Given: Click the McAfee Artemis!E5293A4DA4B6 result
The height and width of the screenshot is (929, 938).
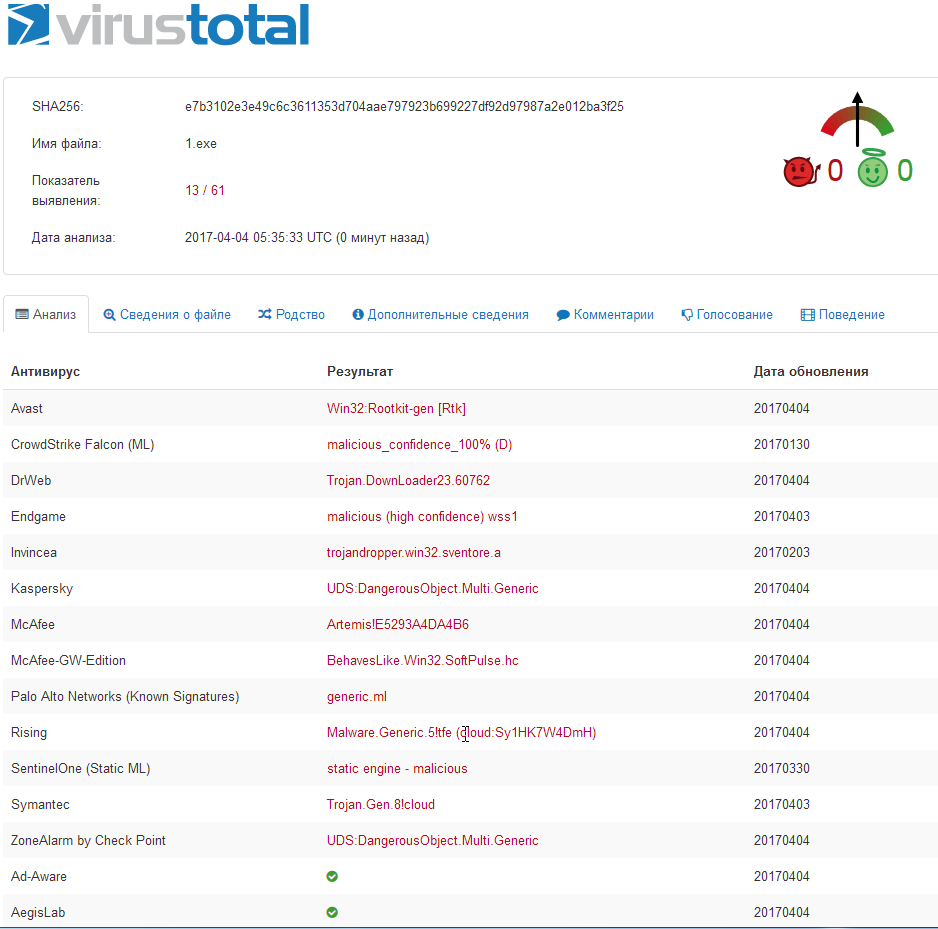Looking at the screenshot, I should pyautogui.click(x=398, y=625).
